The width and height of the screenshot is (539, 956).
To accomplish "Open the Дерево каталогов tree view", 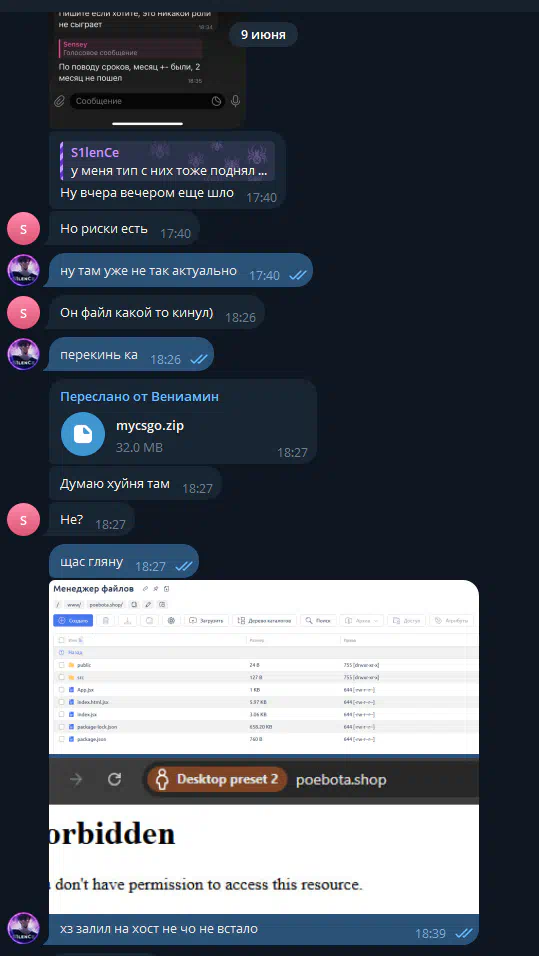I will [265, 620].
